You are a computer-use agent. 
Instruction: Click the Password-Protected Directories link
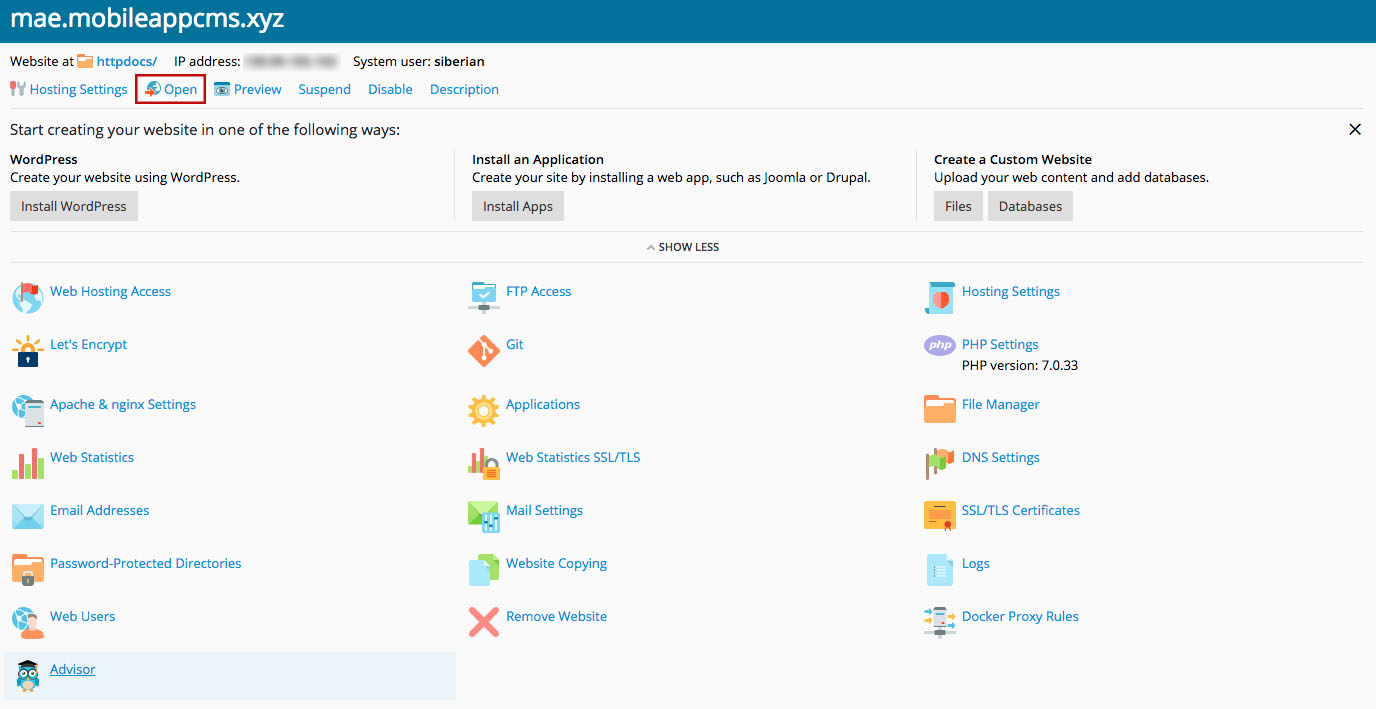[x=146, y=563]
